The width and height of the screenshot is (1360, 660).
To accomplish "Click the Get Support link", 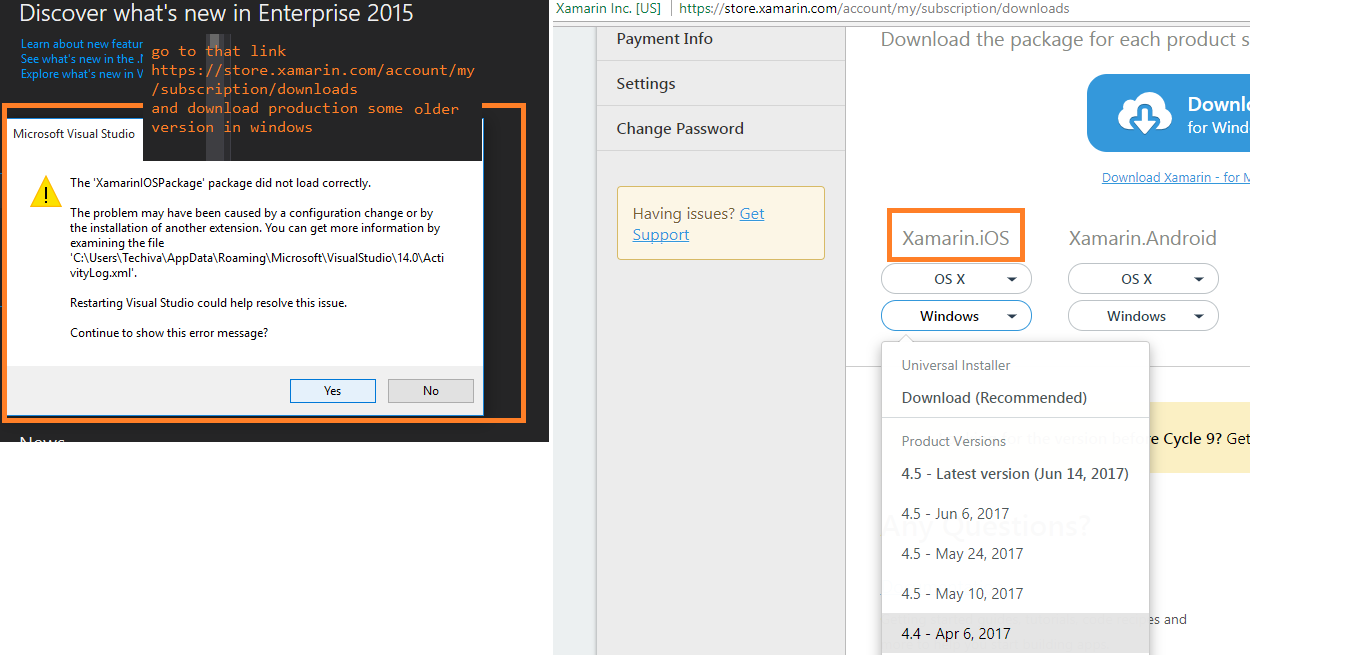I will click(698, 224).
